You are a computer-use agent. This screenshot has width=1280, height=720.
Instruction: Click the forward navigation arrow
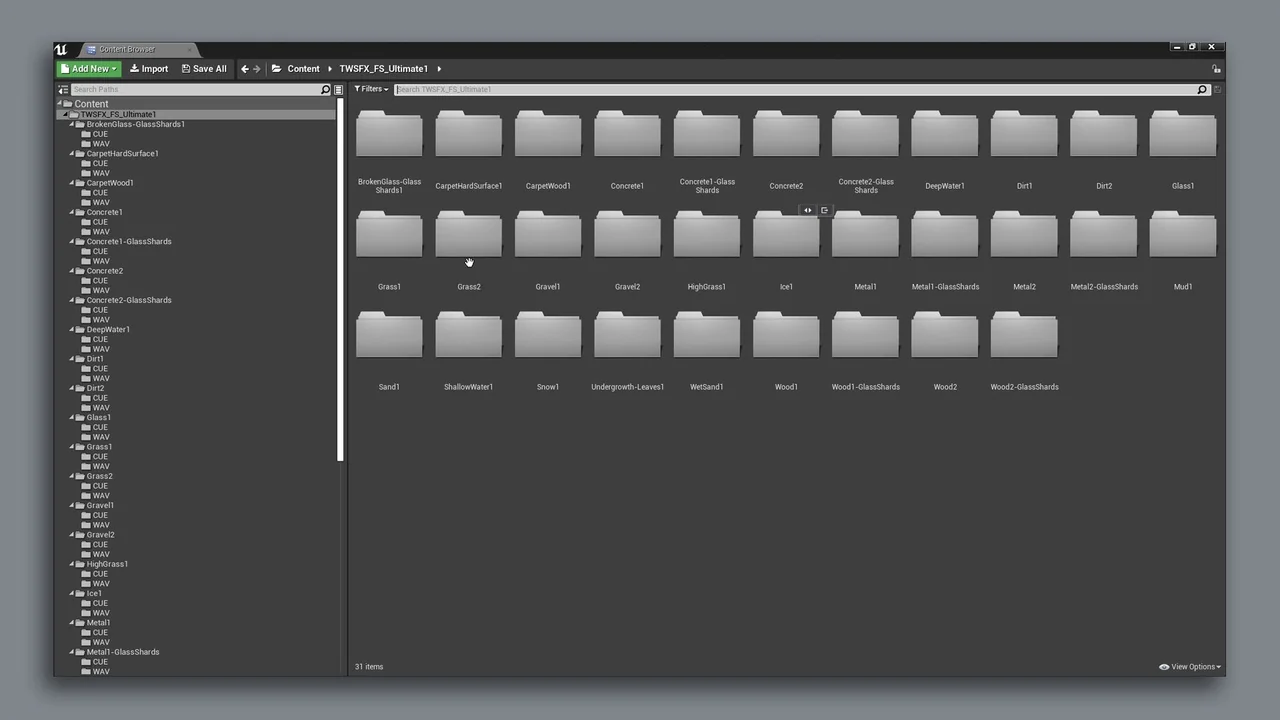click(x=258, y=68)
